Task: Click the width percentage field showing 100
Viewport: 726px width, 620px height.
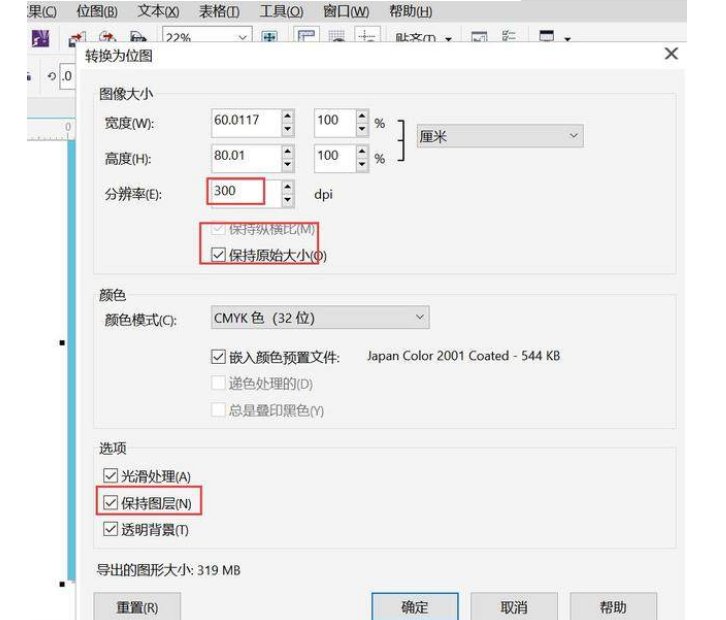Action: pos(335,122)
